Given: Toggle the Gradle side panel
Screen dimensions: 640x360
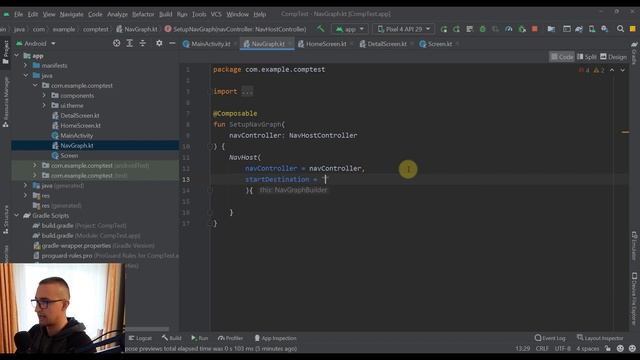Looking at the screenshot, I should [x=634, y=52].
